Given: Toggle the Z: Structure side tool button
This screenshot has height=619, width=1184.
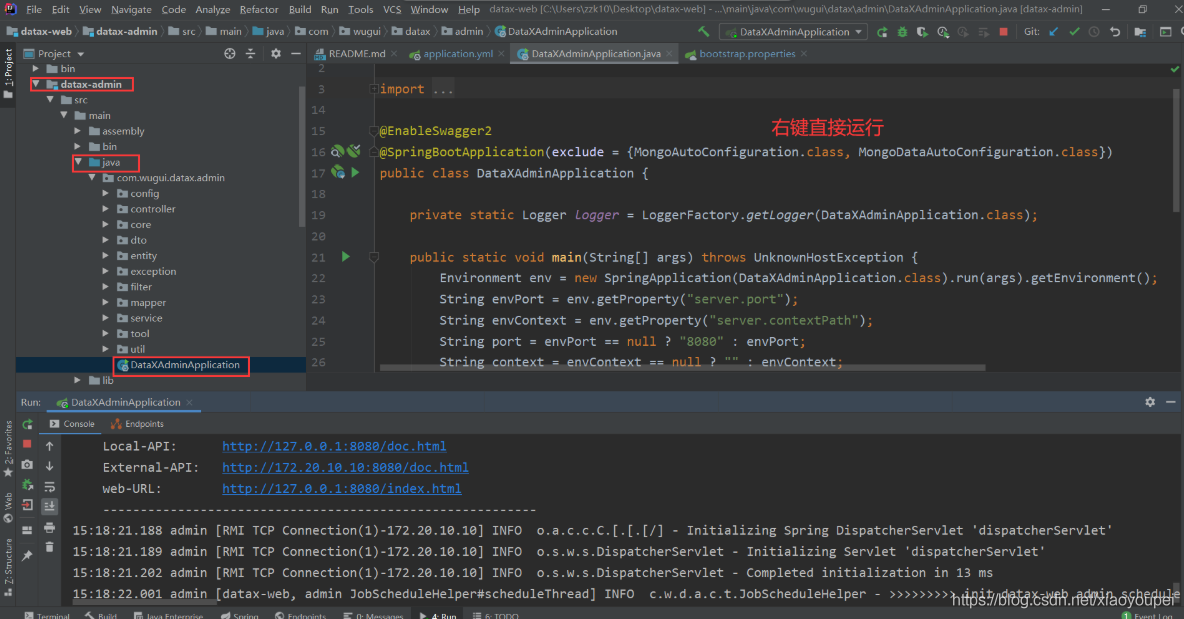Looking at the screenshot, I should [x=8, y=568].
